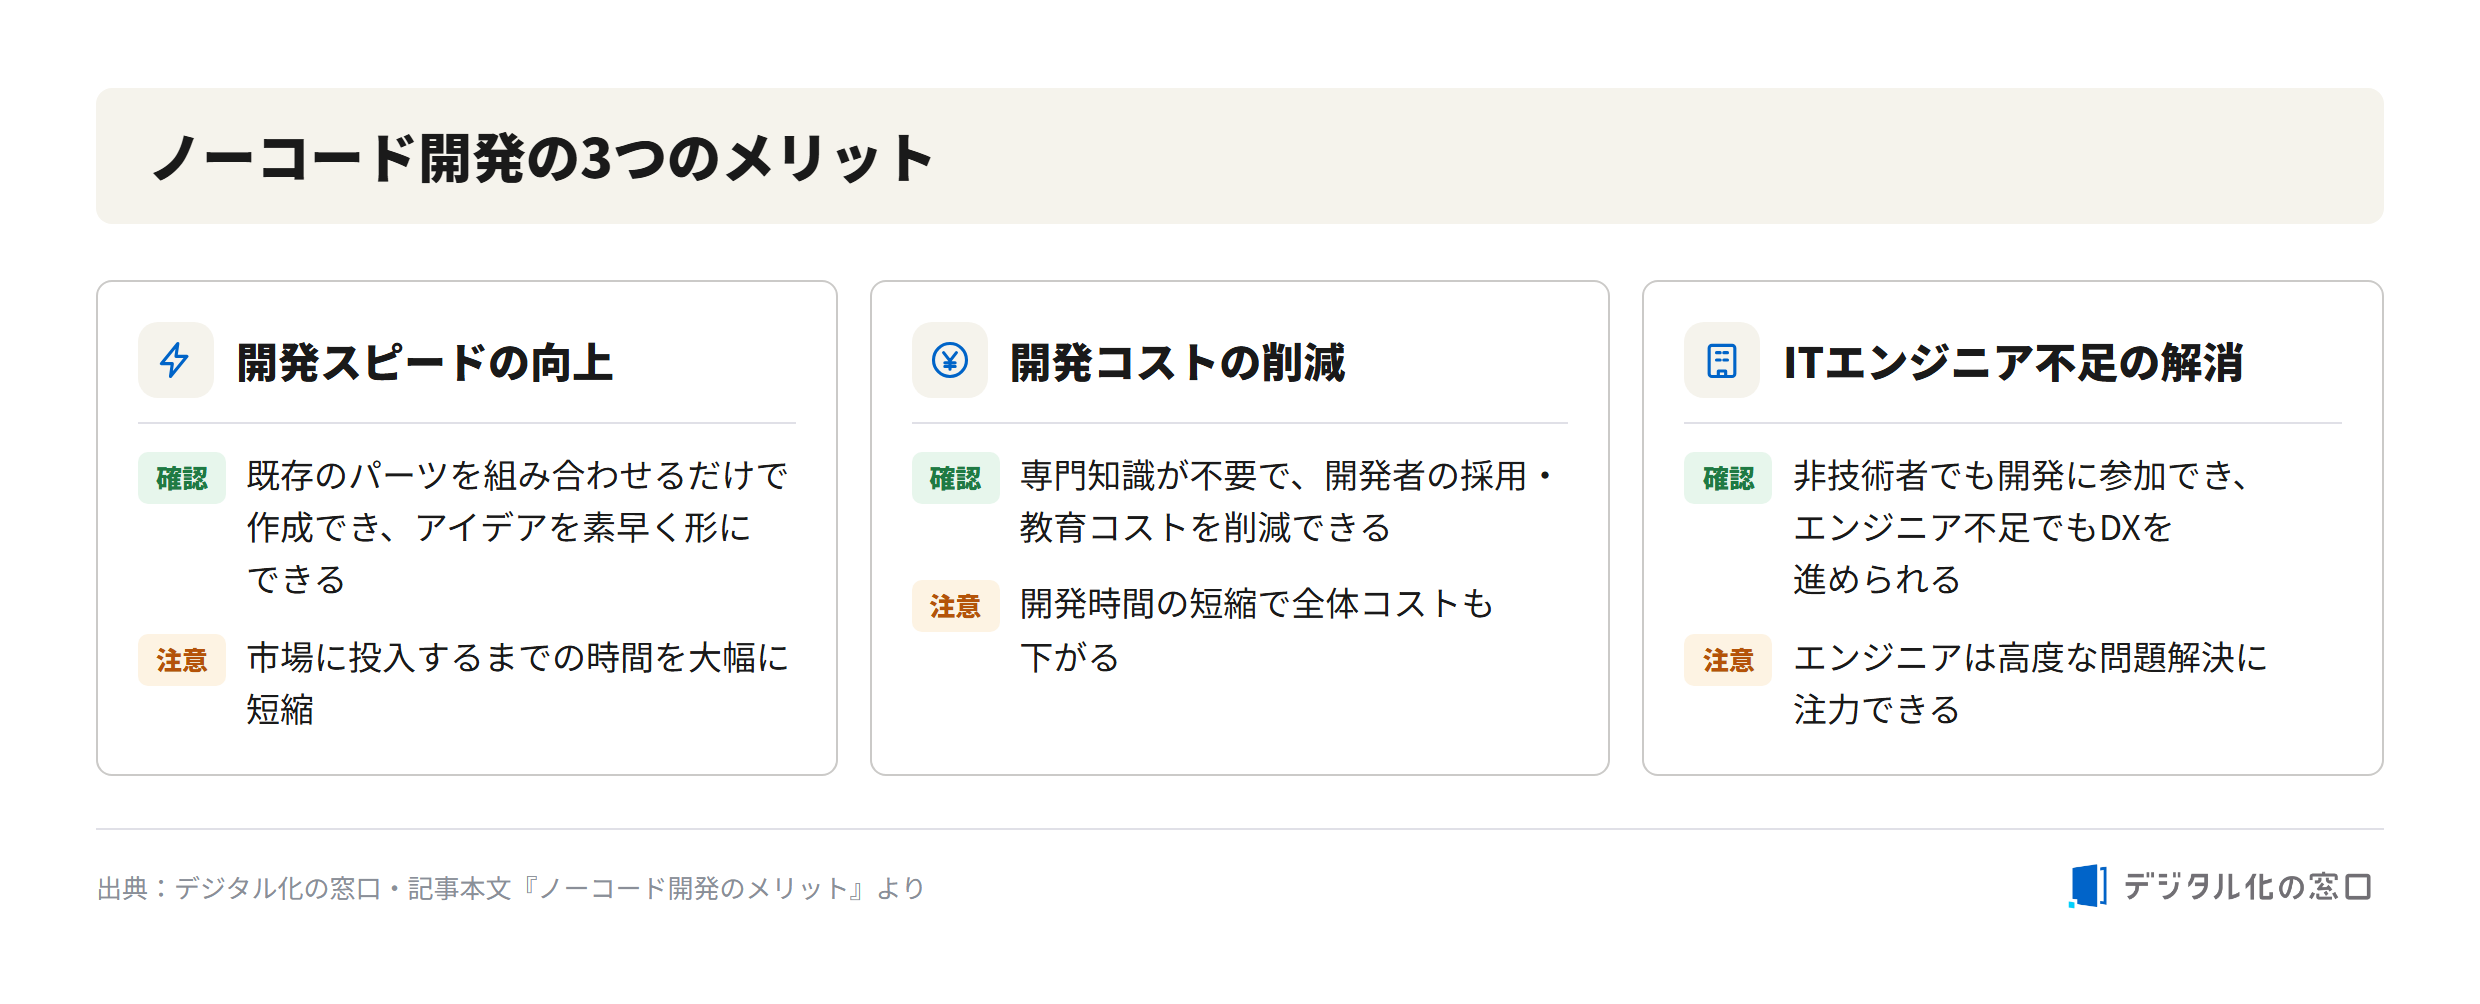Click the yen coin cost icon
This screenshot has width=2480, height=1004.
coord(949,360)
